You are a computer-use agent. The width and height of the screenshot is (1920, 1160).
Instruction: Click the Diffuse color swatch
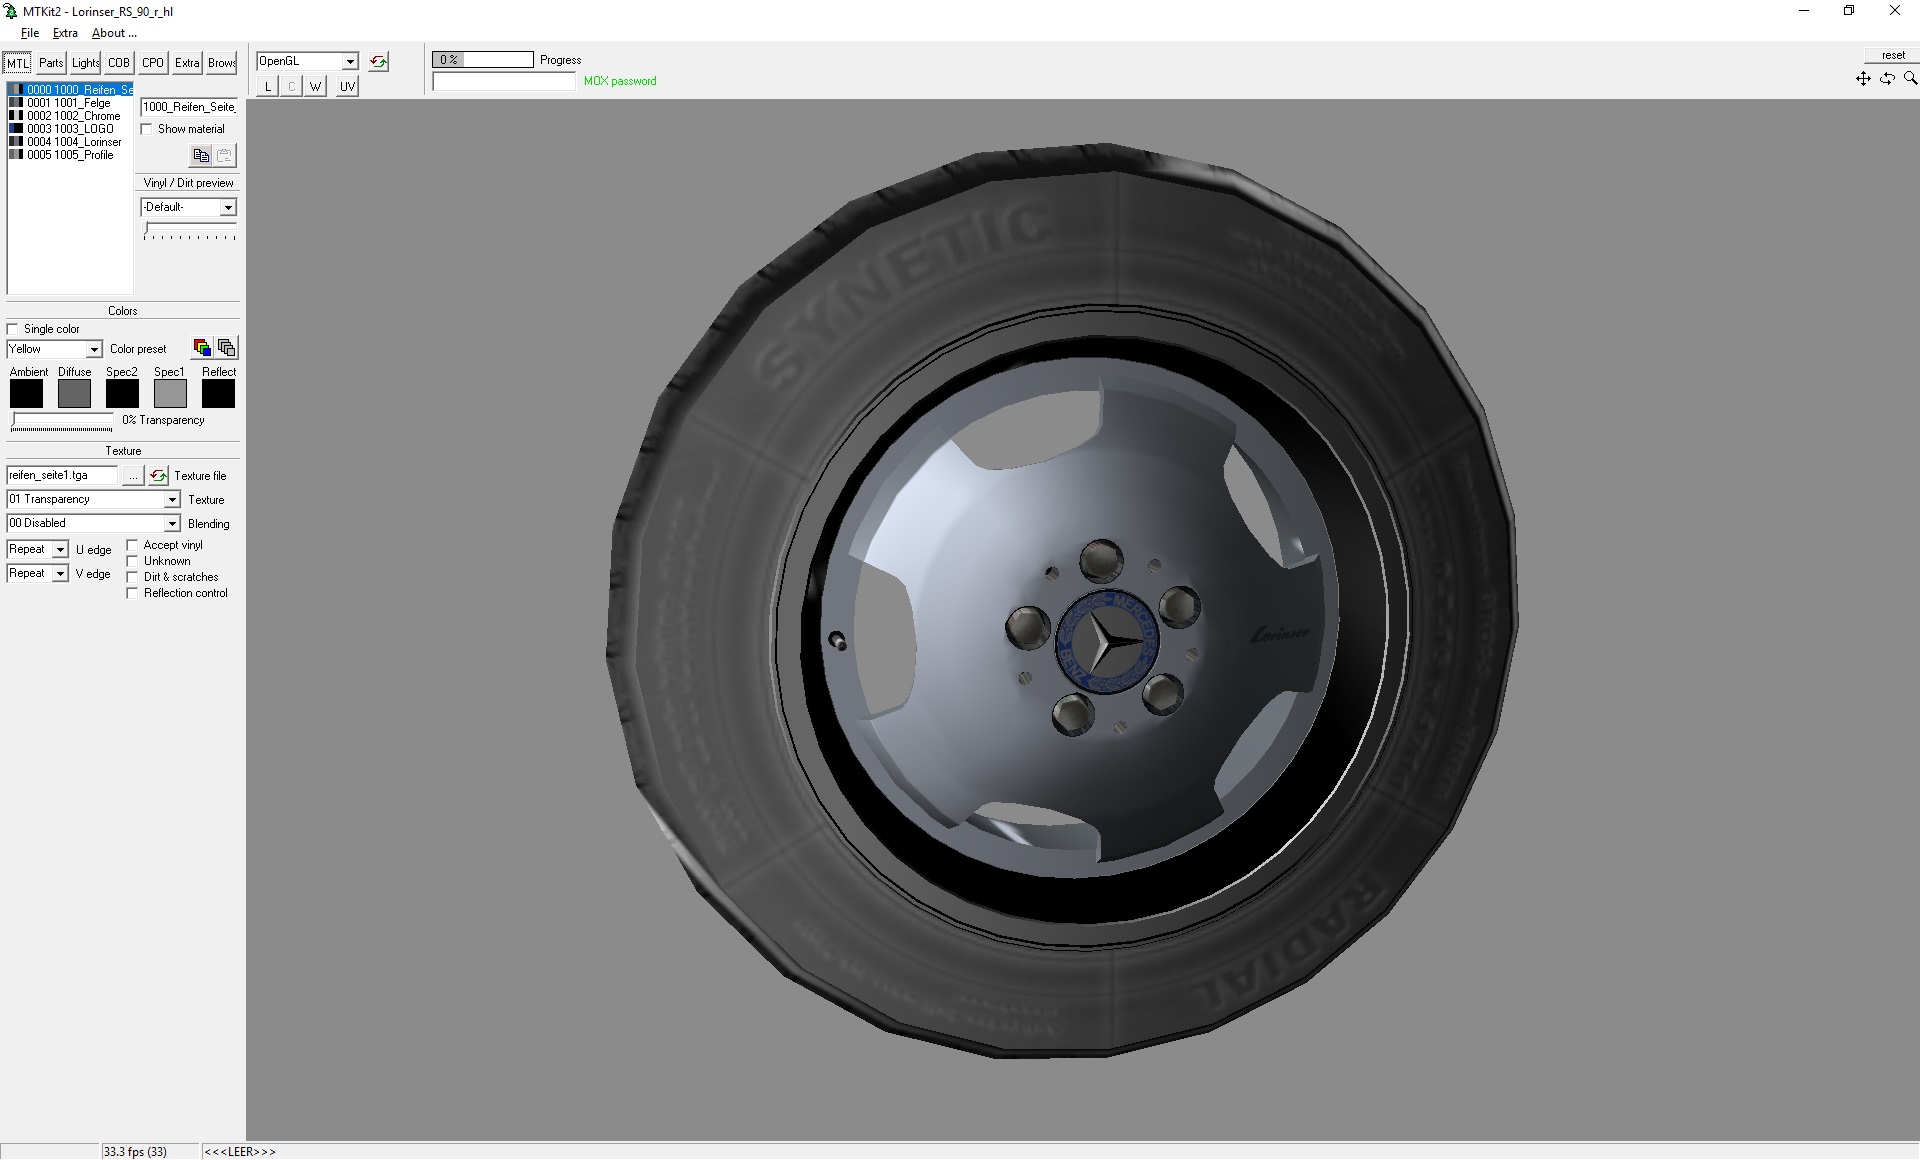point(74,394)
